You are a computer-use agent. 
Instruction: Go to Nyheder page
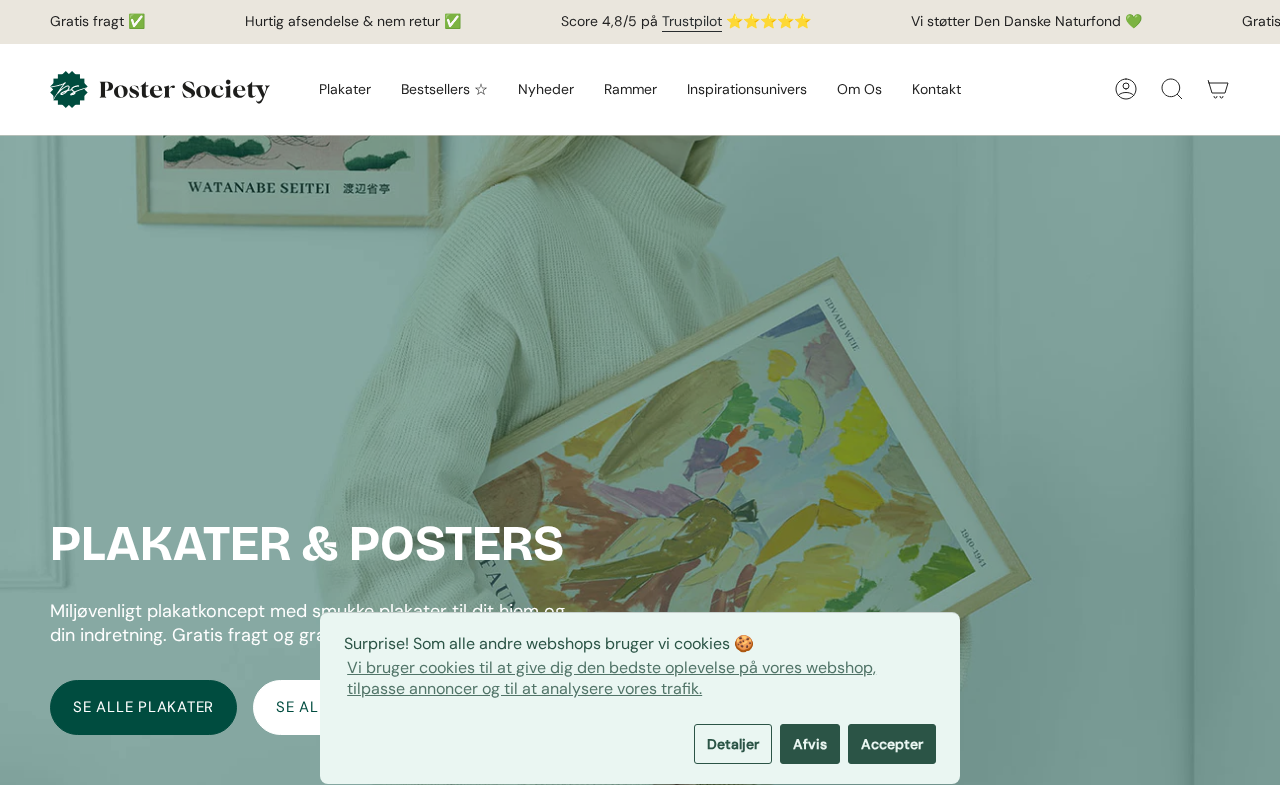(546, 89)
